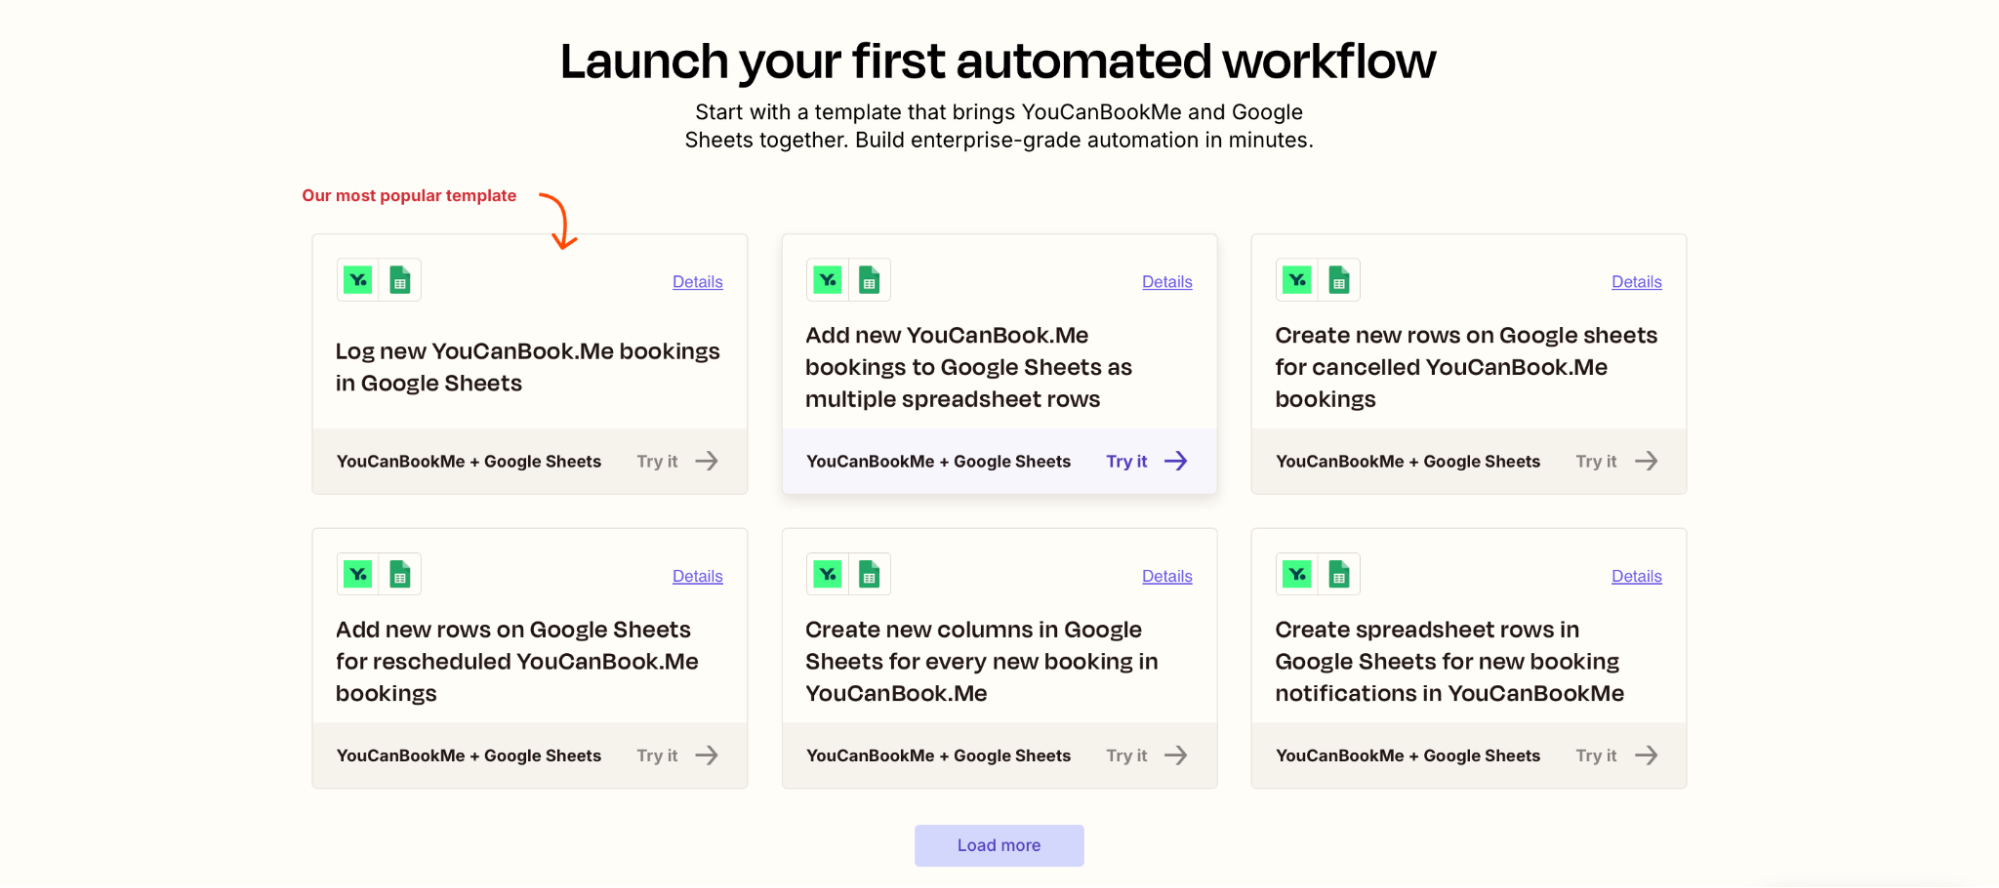Image resolution: width=1999 pixels, height=888 pixels.
Task: Click arrow icon on 'Create new columns' card
Action: (1176, 755)
